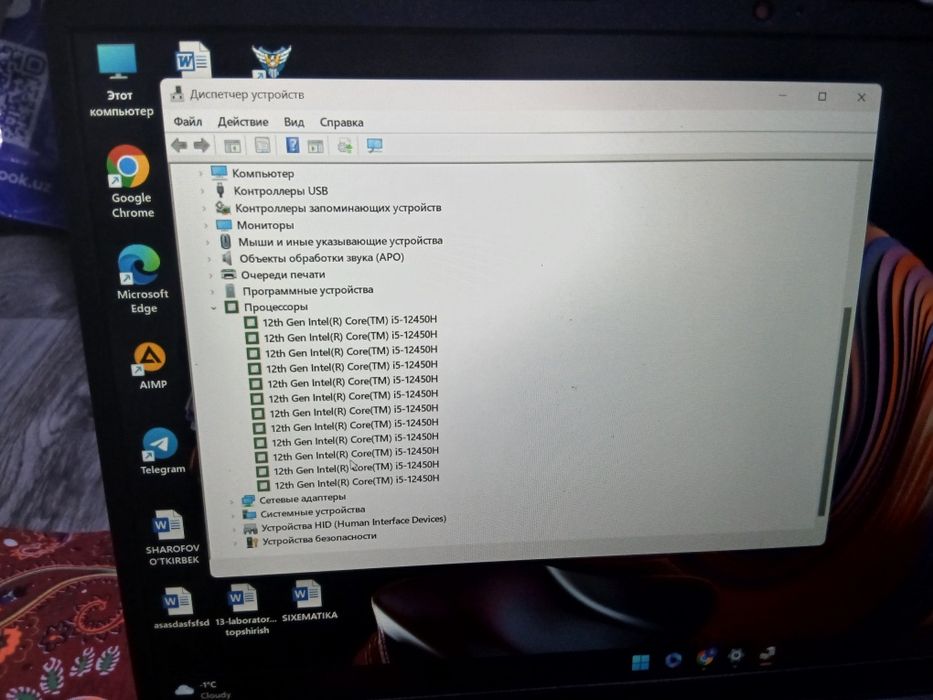Open Settings gear on the taskbar
The height and width of the screenshot is (700, 933).
coord(735,656)
